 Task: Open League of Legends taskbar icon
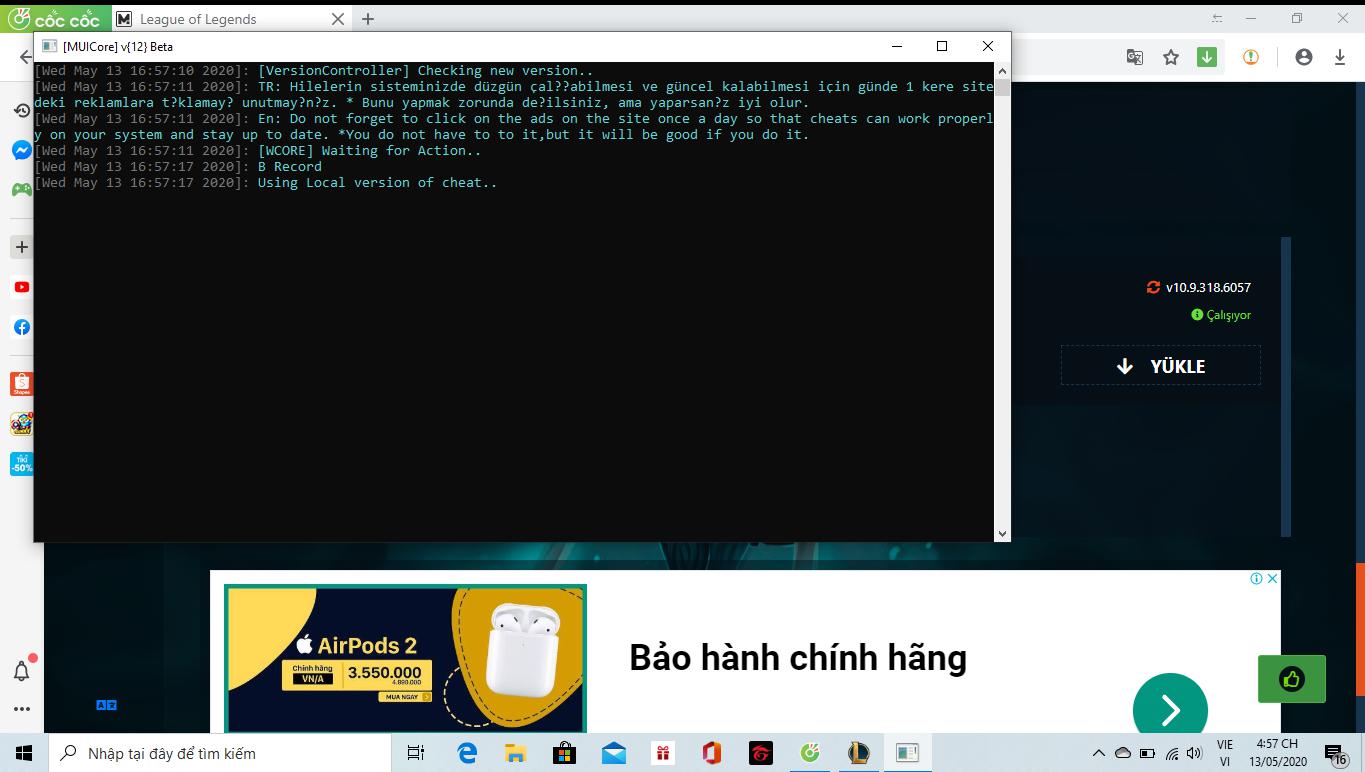(x=858, y=753)
